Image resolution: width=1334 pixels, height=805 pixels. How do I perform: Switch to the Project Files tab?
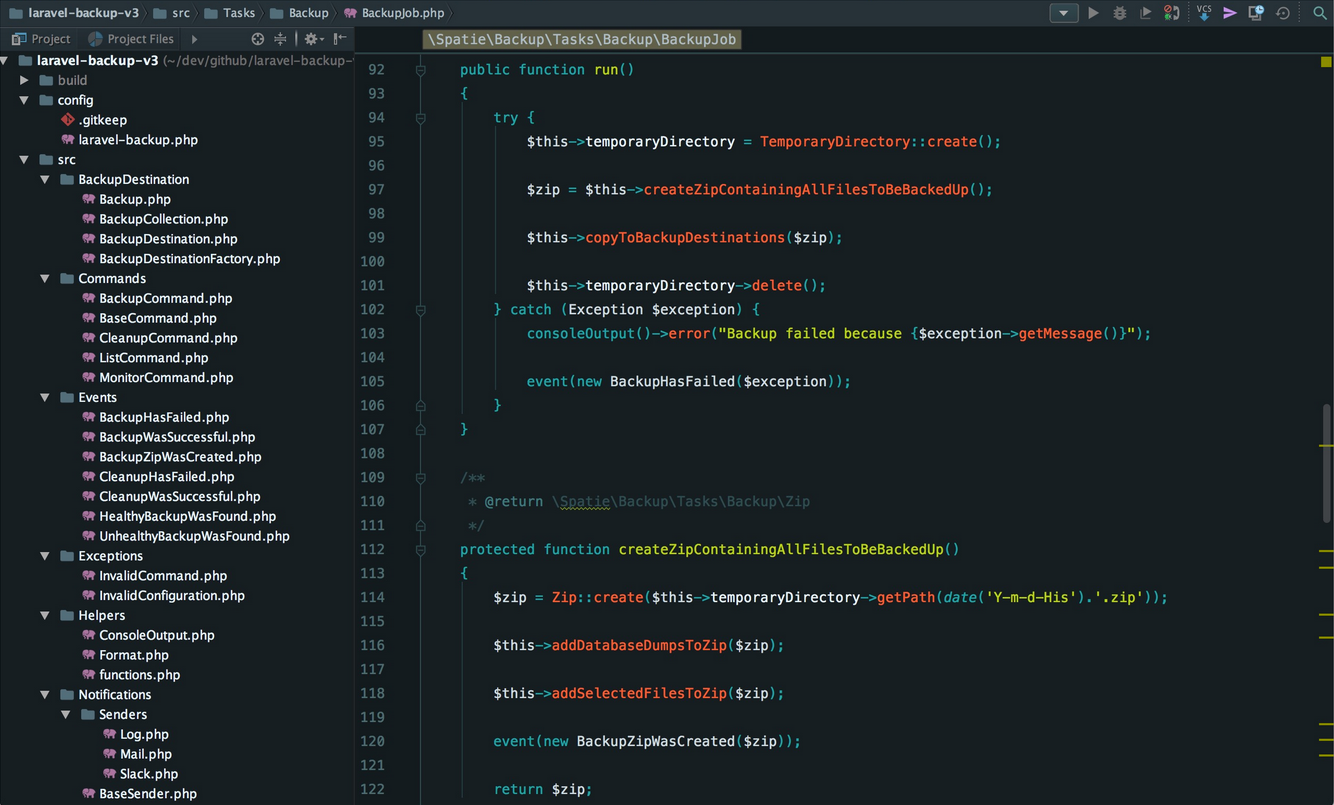(x=131, y=39)
